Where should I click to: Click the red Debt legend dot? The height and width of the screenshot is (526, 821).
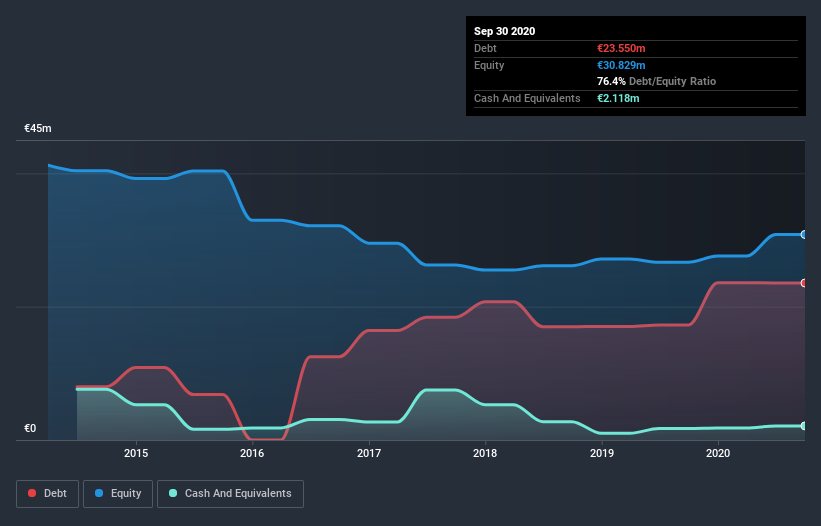coord(32,493)
